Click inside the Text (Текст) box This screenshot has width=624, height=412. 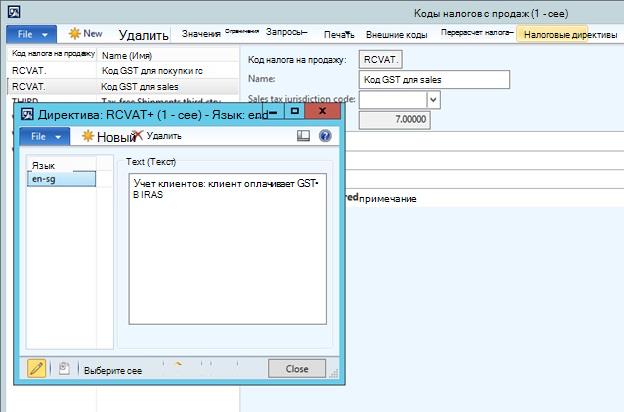(228, 249)
